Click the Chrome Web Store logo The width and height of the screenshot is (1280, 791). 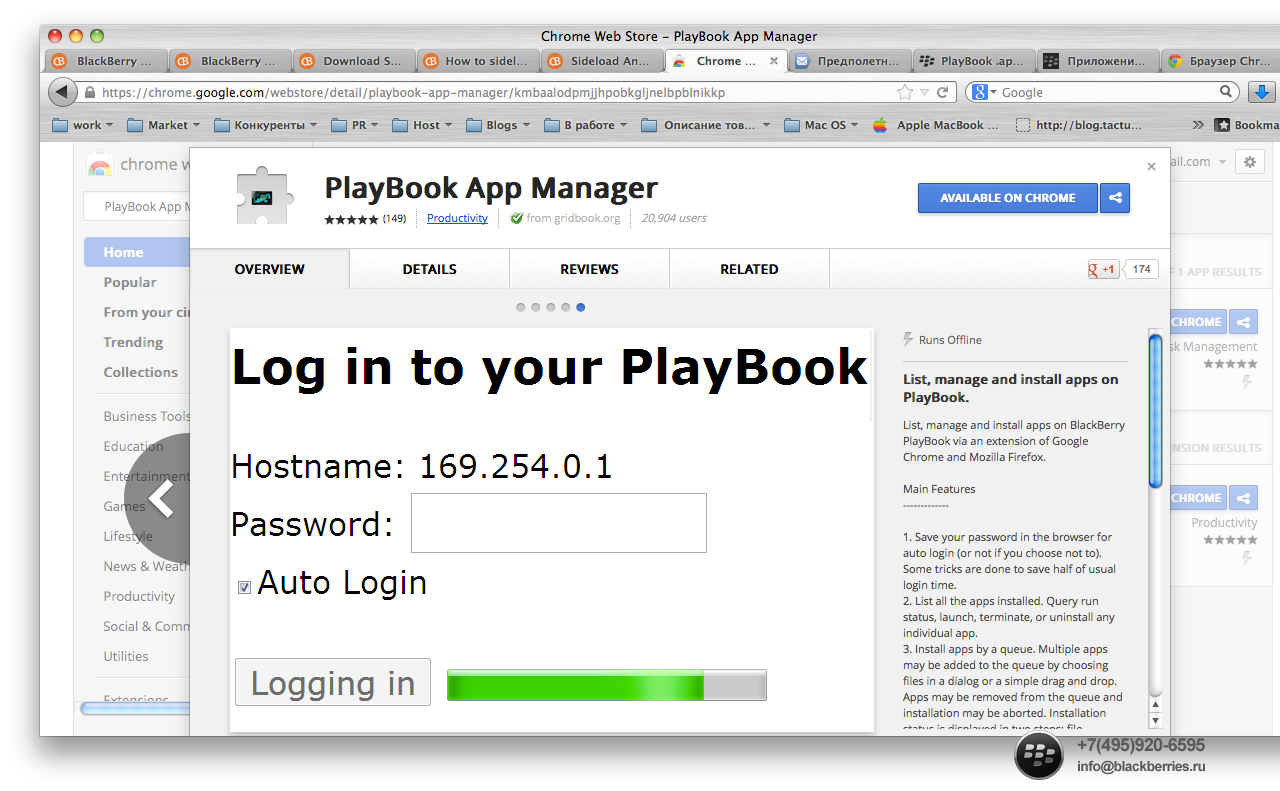(x=100, y=165)
